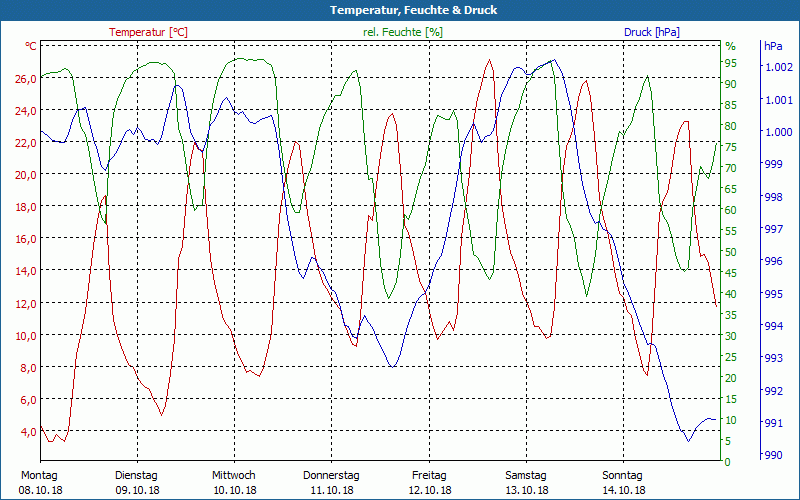Image resolution: width=800 pixels, height=500 pixels.
Task: Click the '45' humidity axis value
Action: [x=731, y=273]
